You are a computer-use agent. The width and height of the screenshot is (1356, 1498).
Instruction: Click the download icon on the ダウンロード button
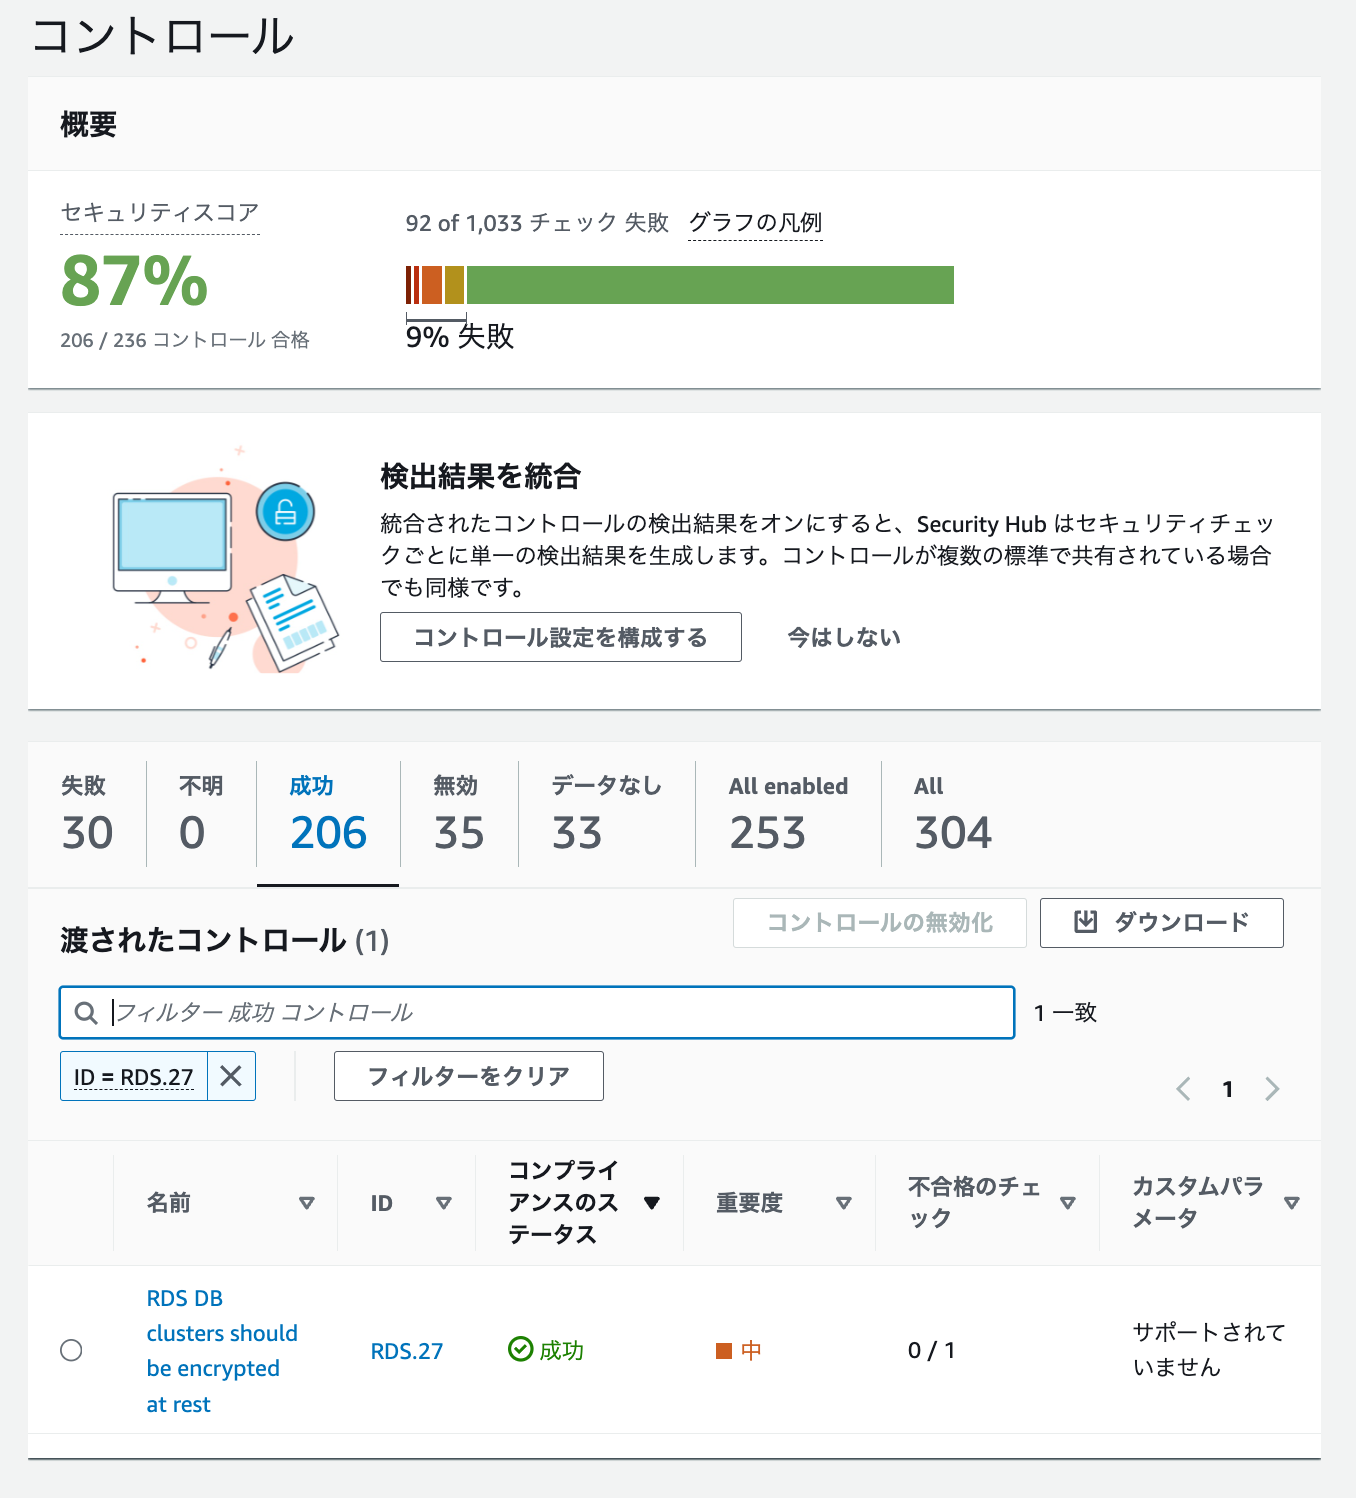pos(1085,923)
